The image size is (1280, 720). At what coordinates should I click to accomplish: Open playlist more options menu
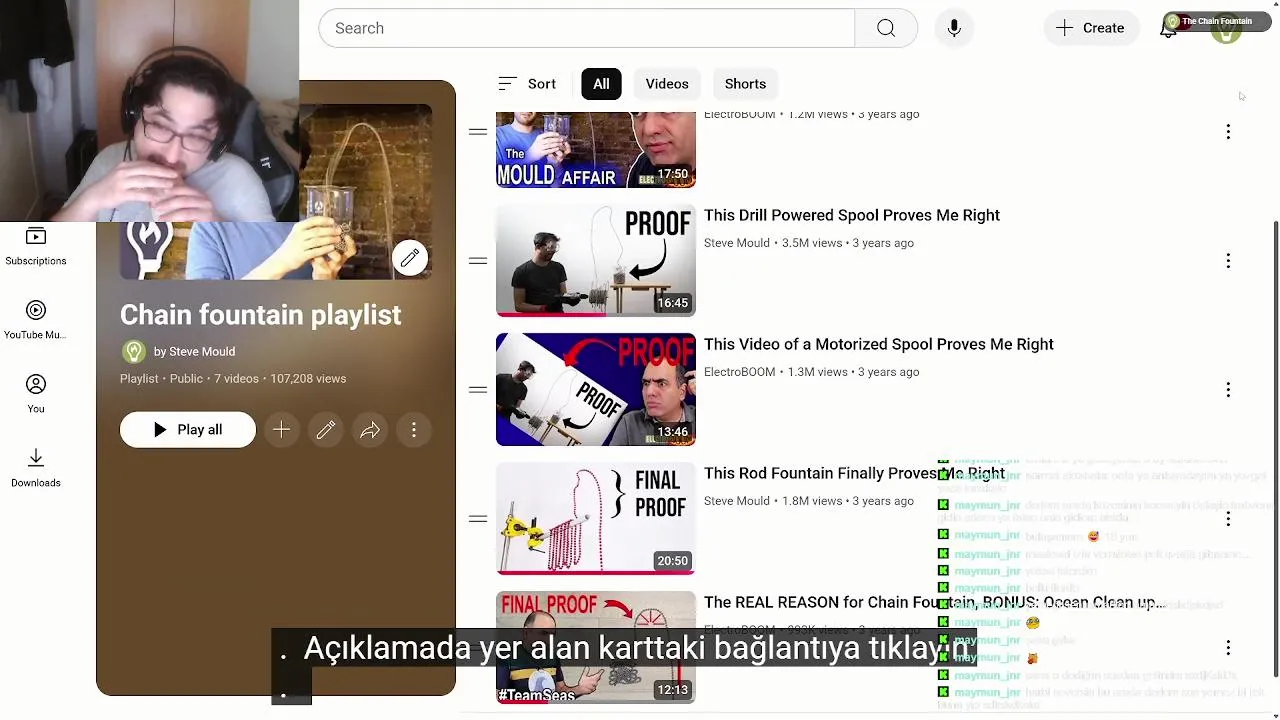[414, 430]
